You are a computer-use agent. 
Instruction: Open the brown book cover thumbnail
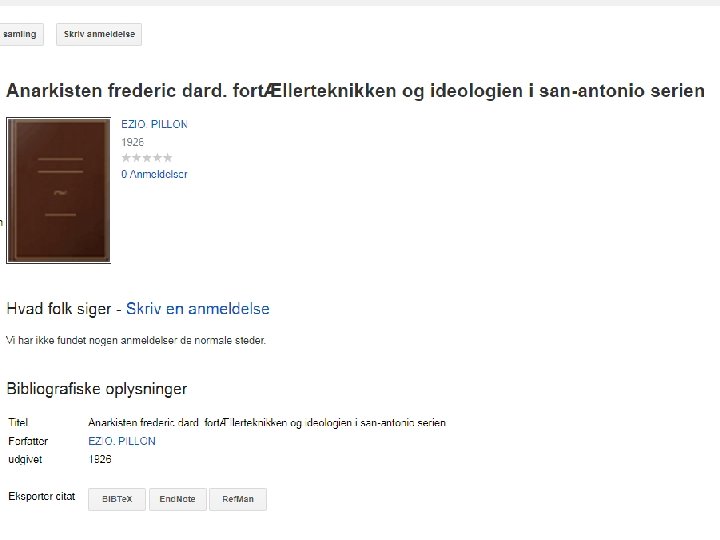tap(58, 190)
